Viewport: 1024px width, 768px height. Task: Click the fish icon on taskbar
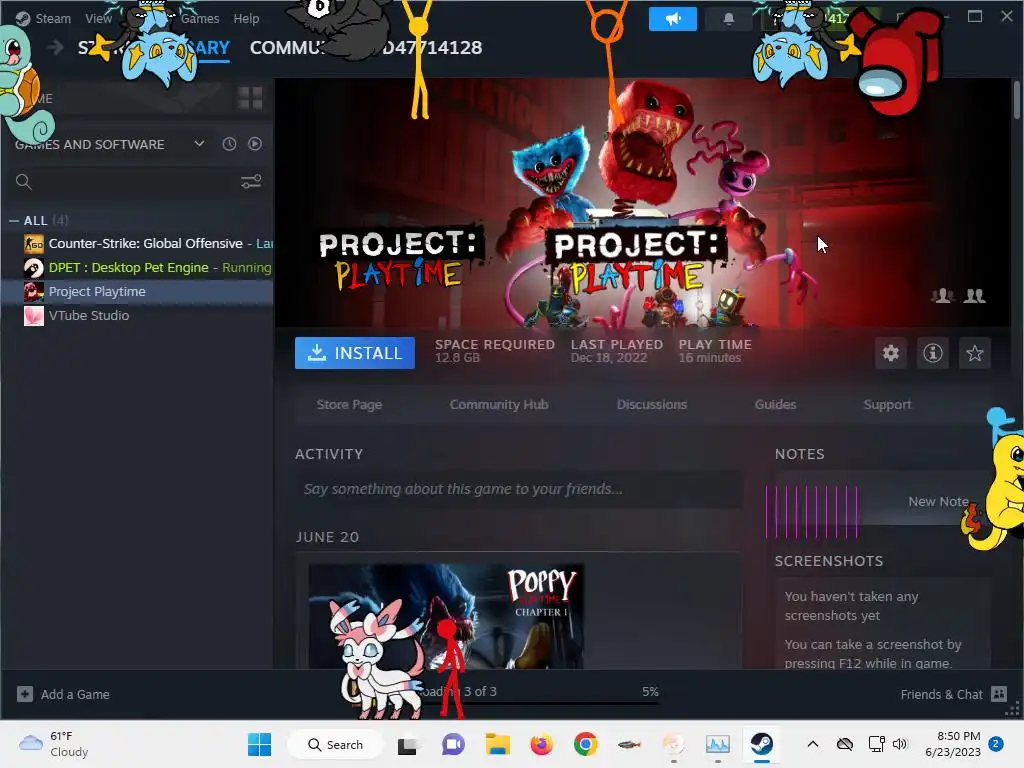(x=629, y=744)
